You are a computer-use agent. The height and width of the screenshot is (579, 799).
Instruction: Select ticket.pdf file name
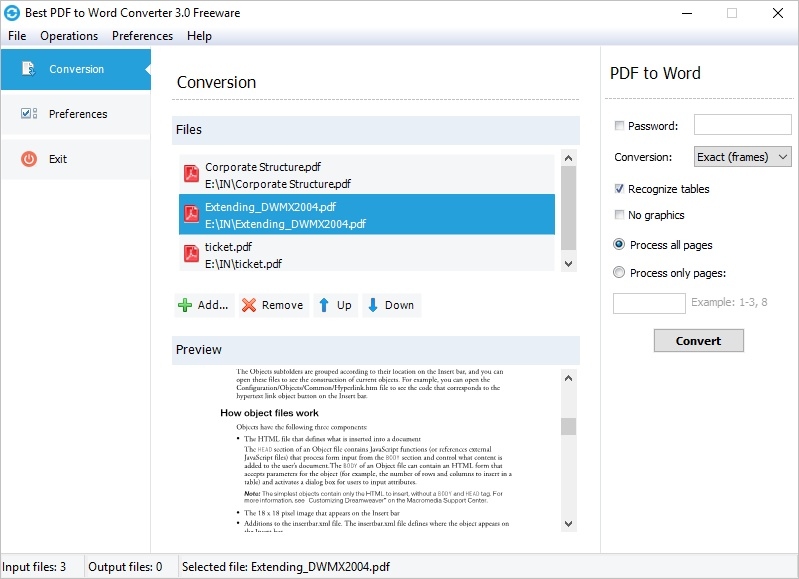click(x=228, y=247)
